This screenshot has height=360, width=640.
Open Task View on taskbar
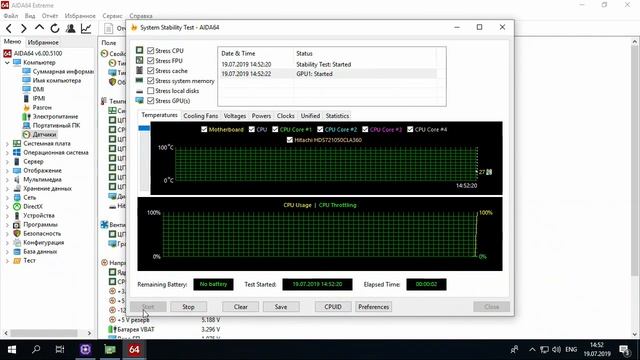tap(60, 349)
